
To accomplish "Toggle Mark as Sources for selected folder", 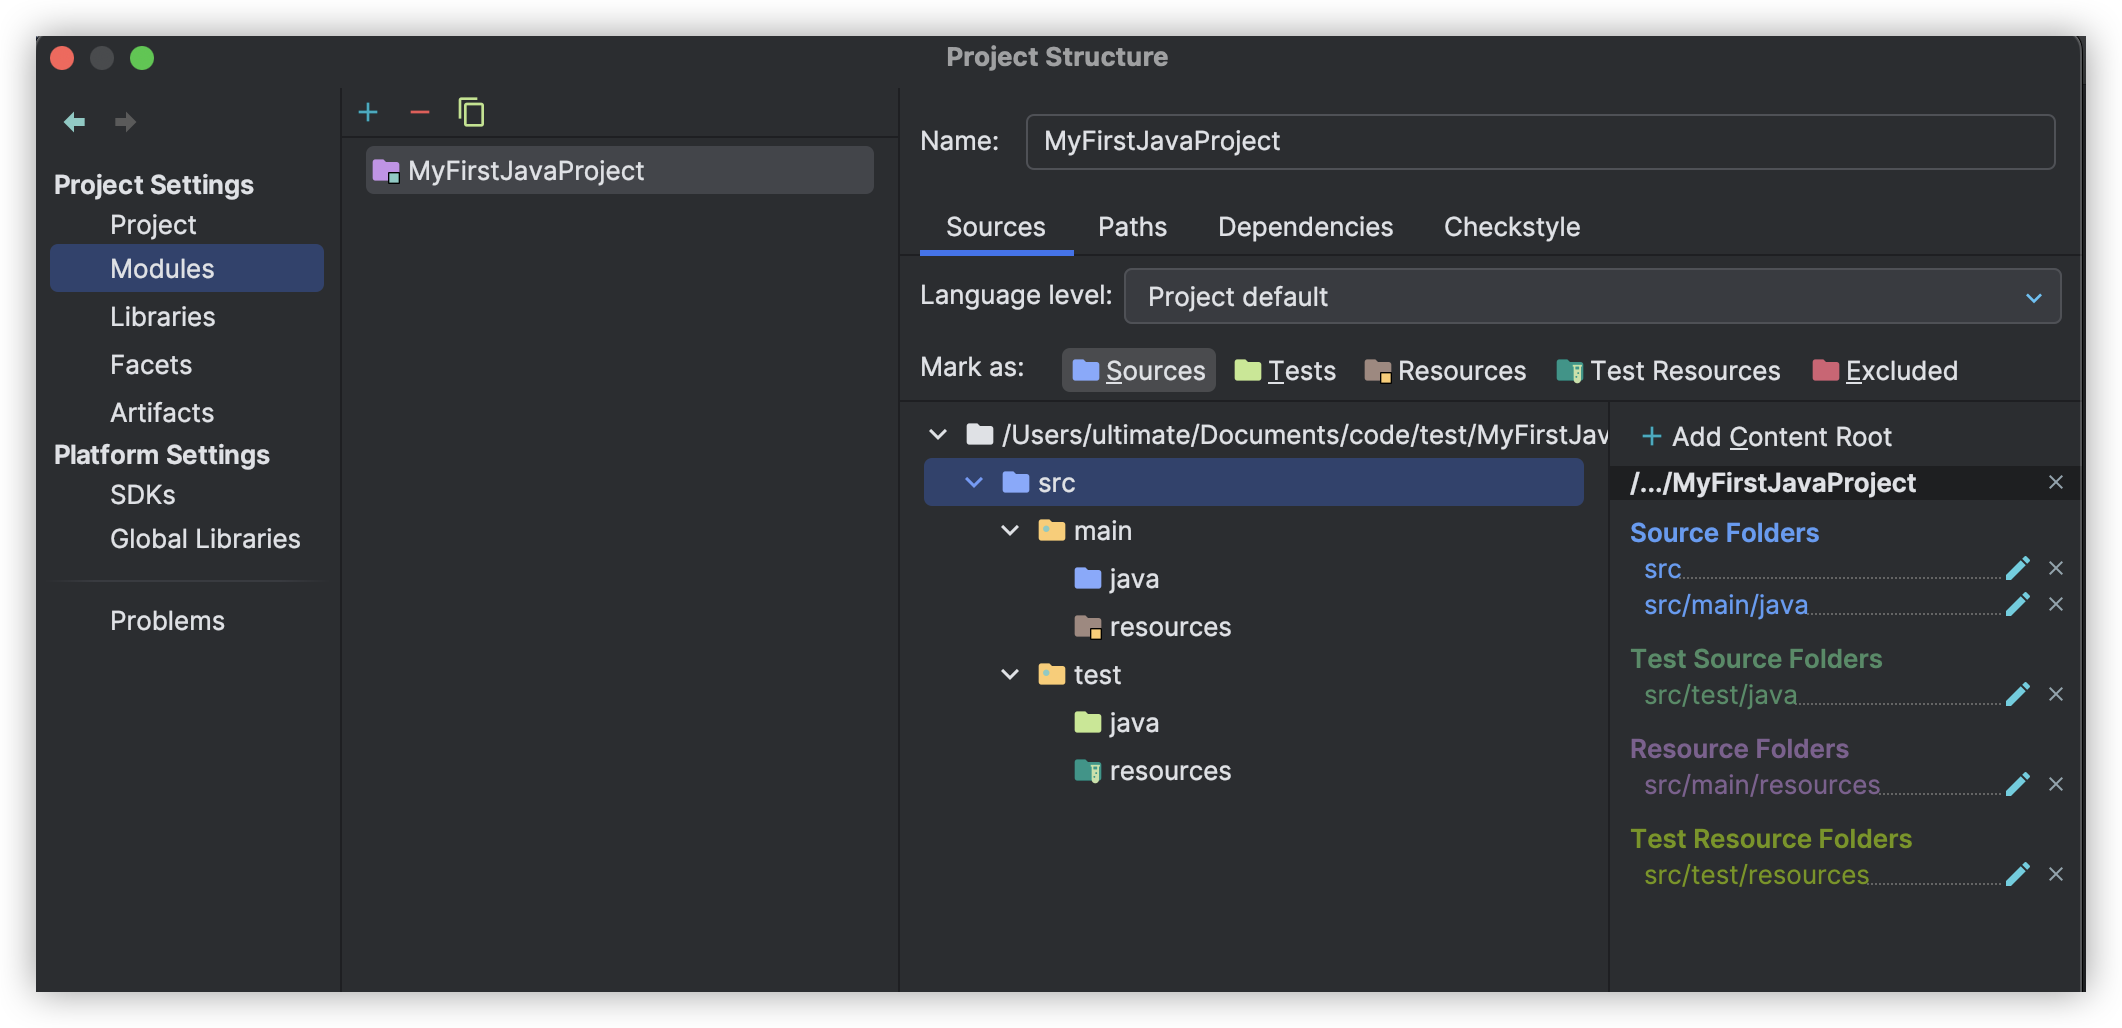I will 1138,371.
